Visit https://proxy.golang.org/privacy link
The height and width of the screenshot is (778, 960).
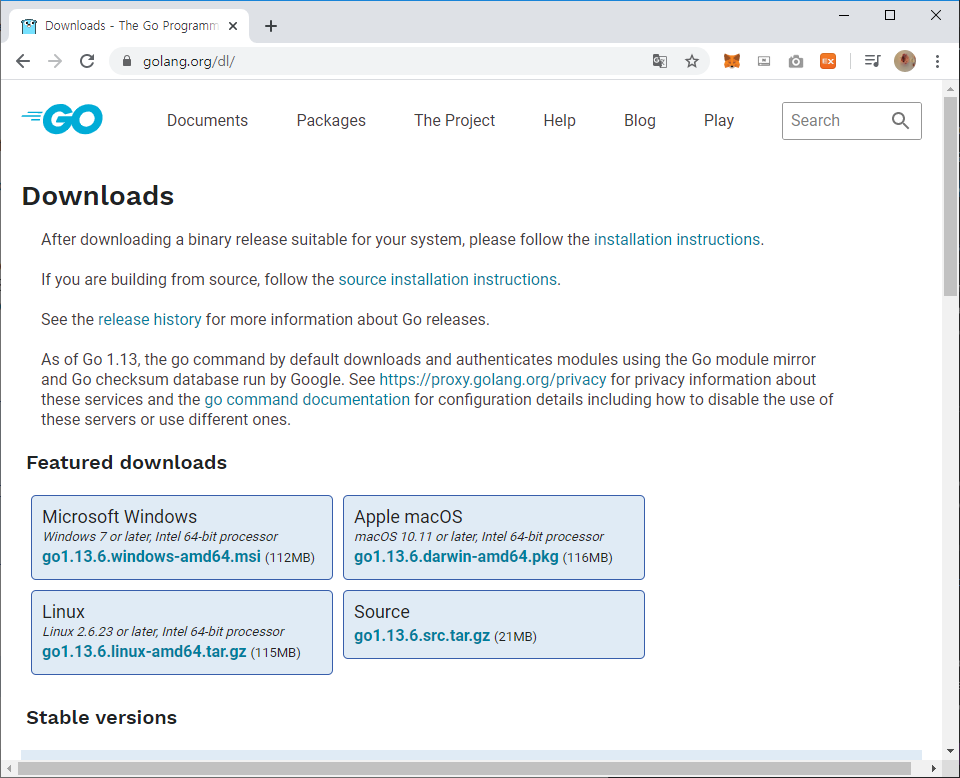pos(493,380)
